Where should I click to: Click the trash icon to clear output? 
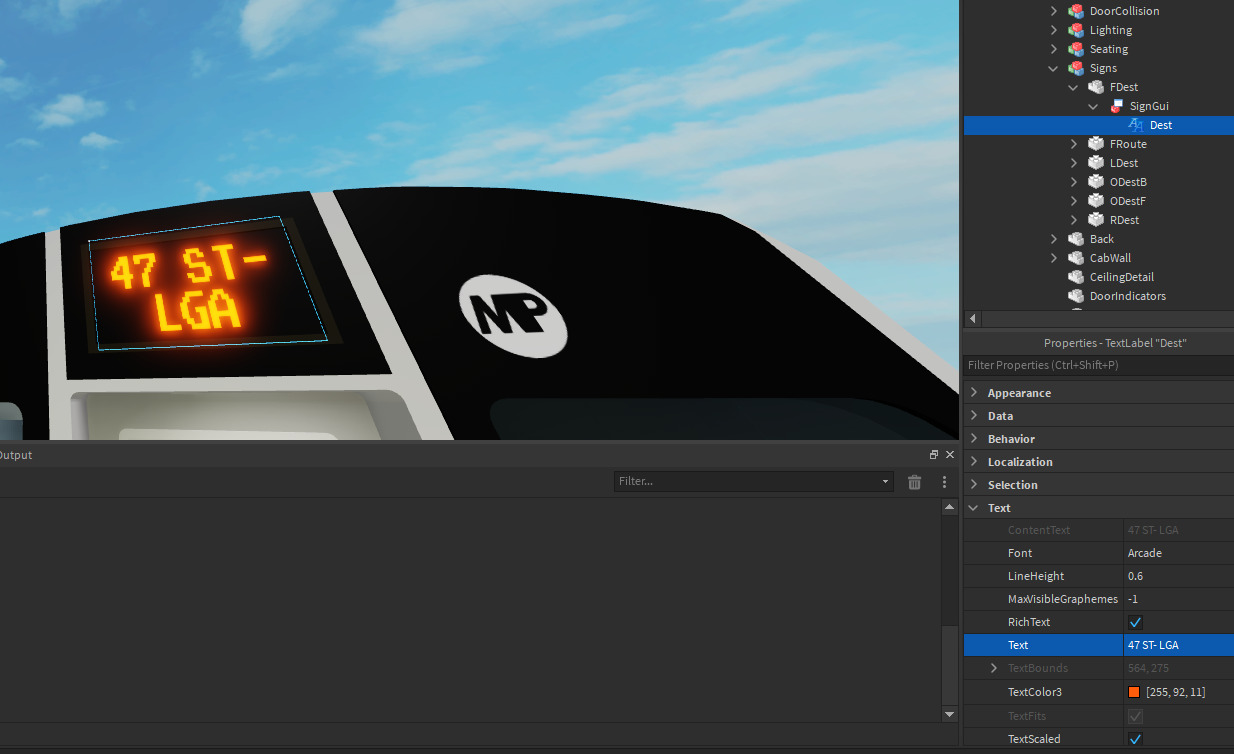tap(914, 482)
